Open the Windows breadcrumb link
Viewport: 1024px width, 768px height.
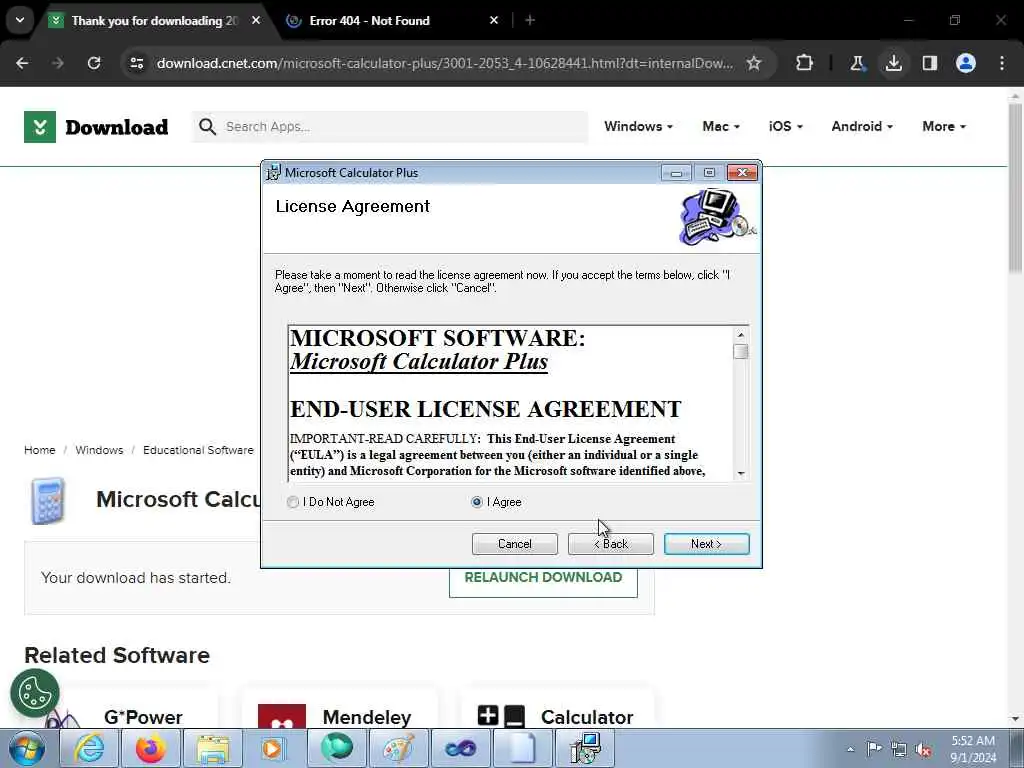[x=99, y=450]
